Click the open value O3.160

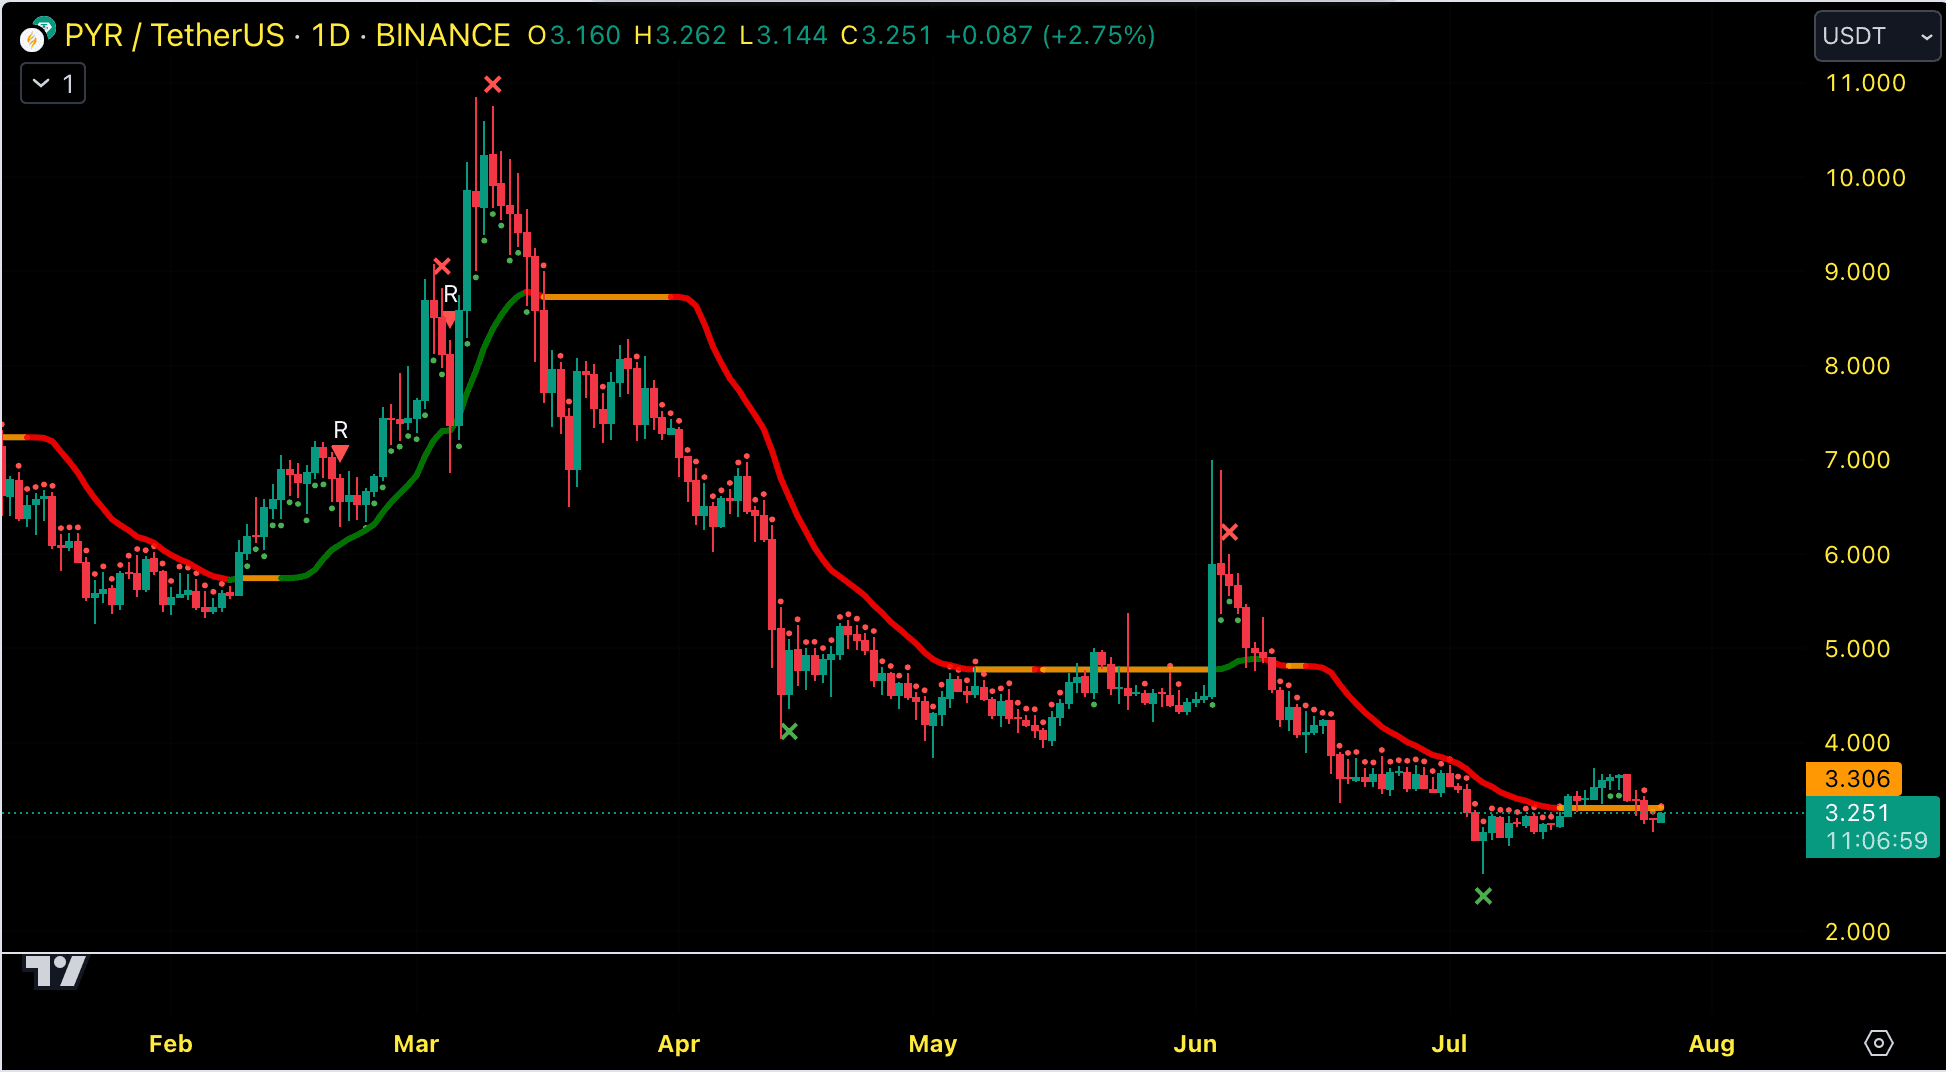coord(574,36)
